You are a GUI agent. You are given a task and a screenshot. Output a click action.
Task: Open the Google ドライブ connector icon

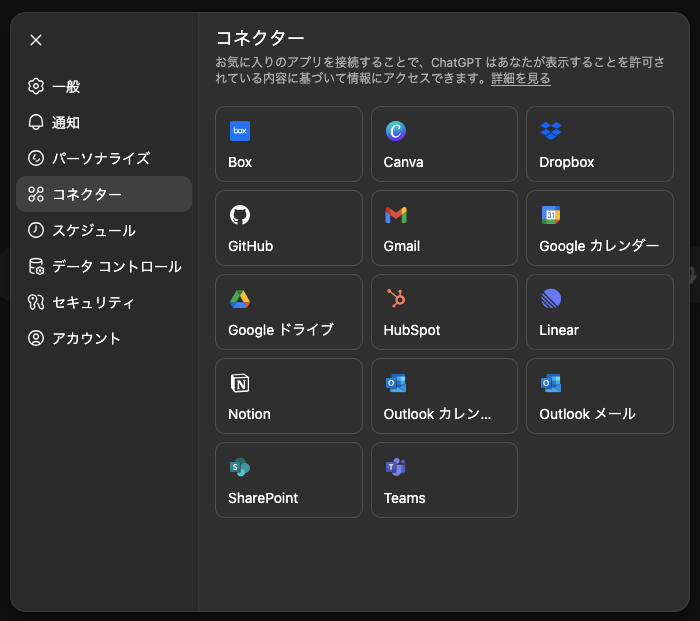click(240, 299)
